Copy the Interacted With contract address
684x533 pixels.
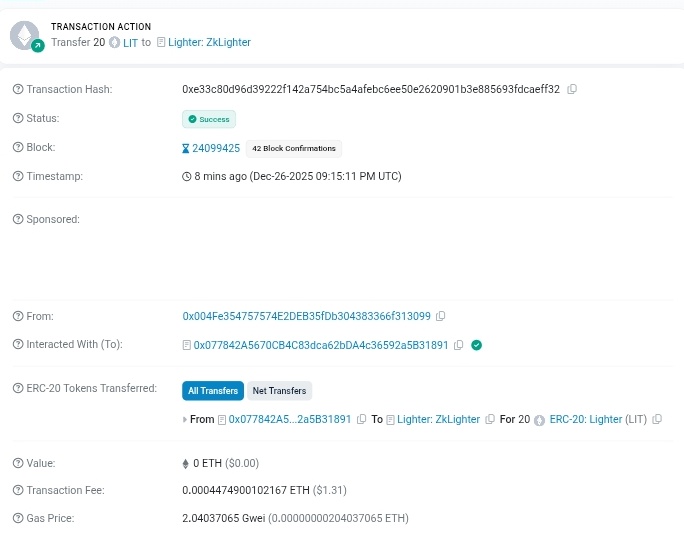[458, 345]
